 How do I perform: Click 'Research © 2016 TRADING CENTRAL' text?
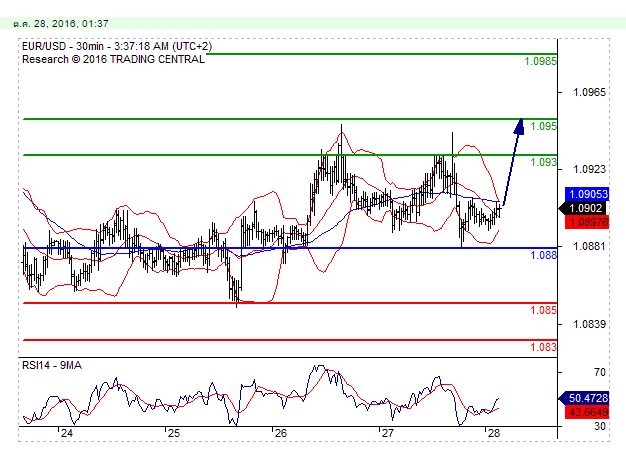(x=113, y=59)
